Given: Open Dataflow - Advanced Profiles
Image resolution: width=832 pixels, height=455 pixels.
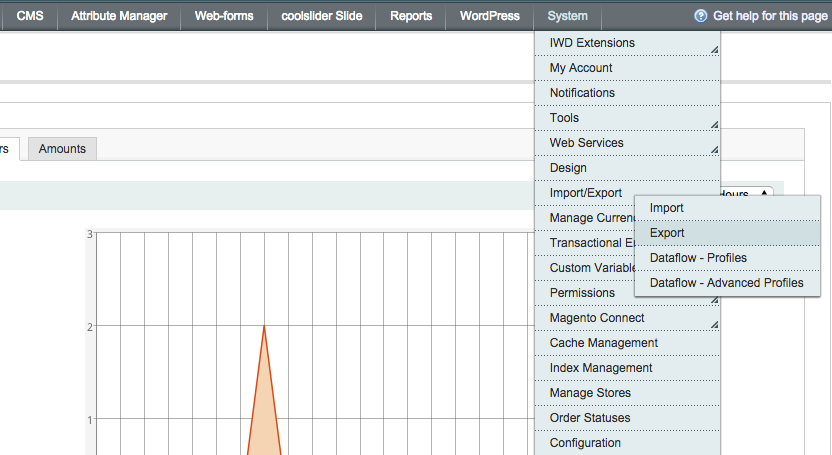Looking at the screenshot, I should click(x=727, y=283).
